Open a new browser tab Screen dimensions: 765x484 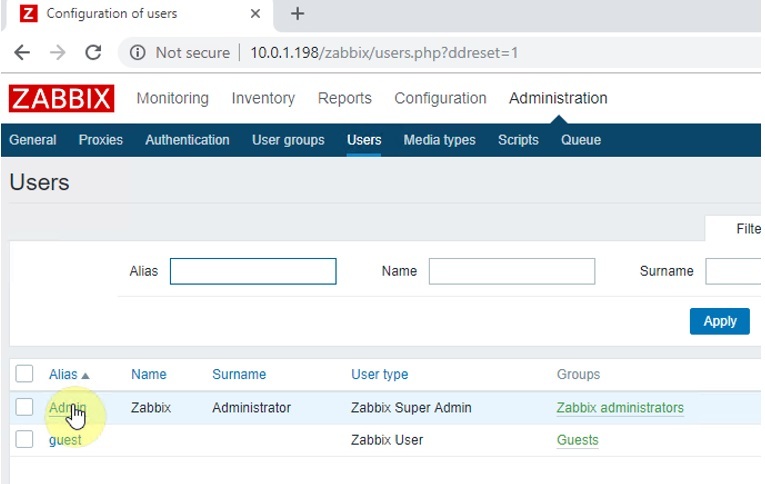(297, 14)
